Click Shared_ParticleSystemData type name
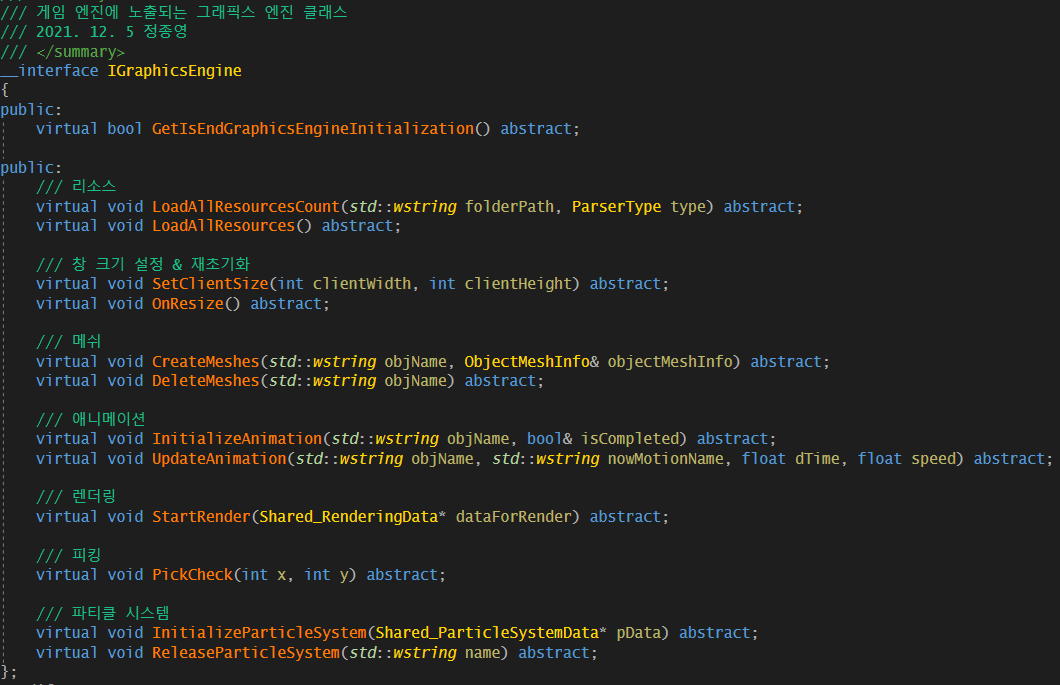Viewport: 1060px width, 685px height. tap(487, 633)
